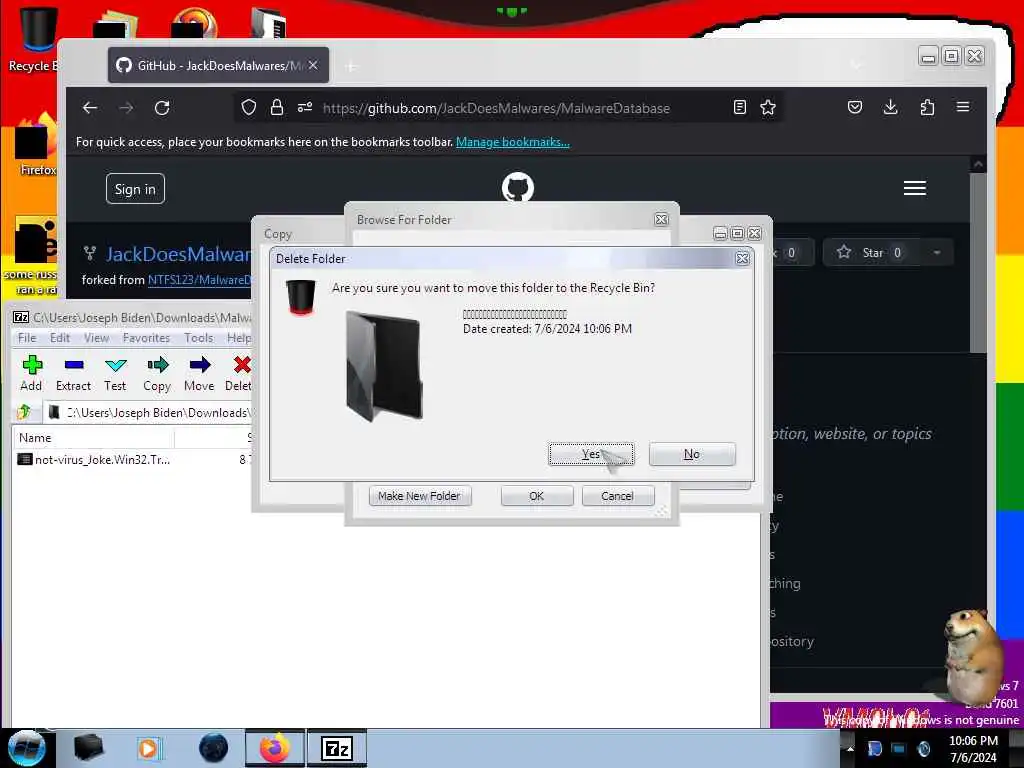This screenshot has height=768, width=1024.
Task: Bookmark this page with the star icon
Action: (x=768, y=108)
